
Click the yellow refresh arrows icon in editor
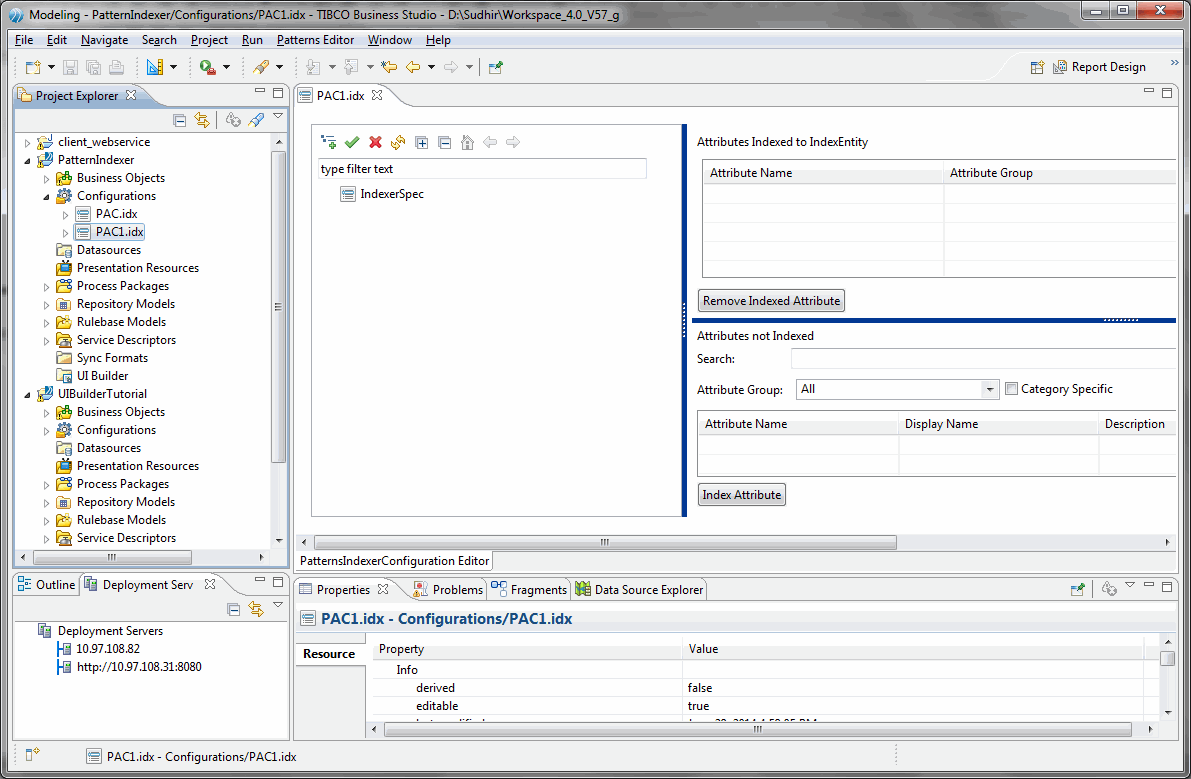click(x=398, y=142)
